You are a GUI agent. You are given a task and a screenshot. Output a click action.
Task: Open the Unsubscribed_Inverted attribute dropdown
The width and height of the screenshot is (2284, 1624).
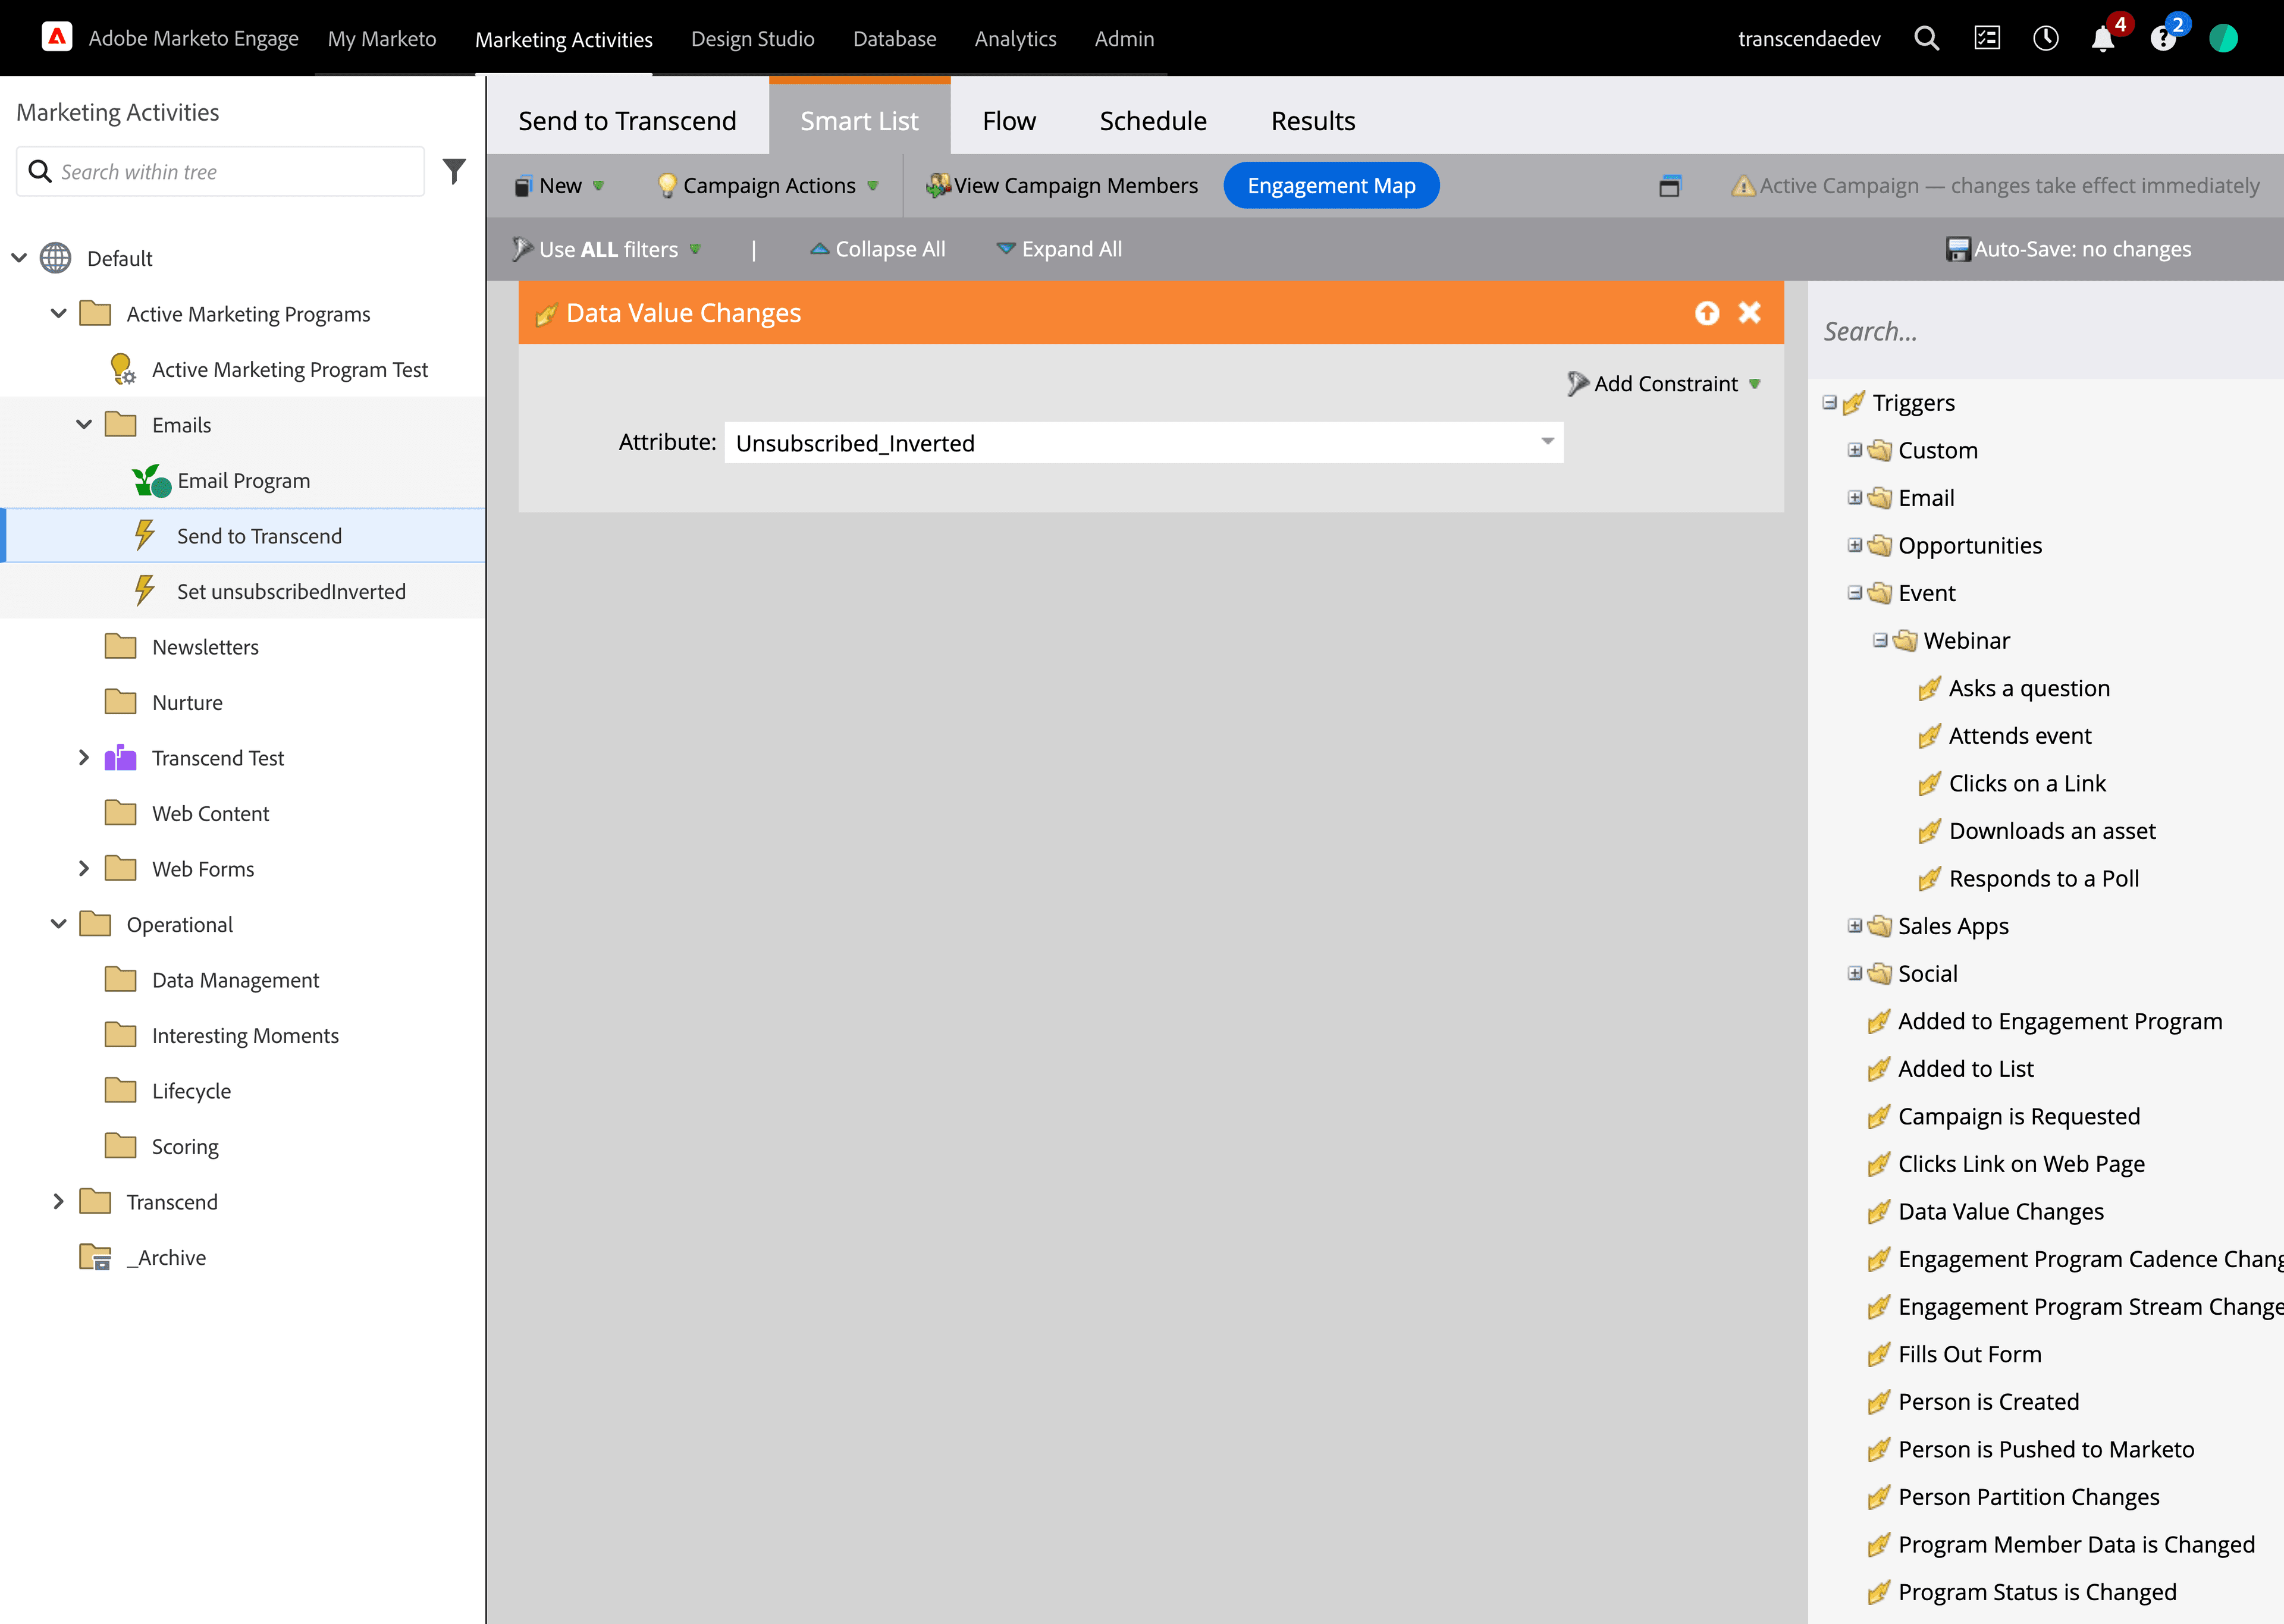tap(1546, 442)
